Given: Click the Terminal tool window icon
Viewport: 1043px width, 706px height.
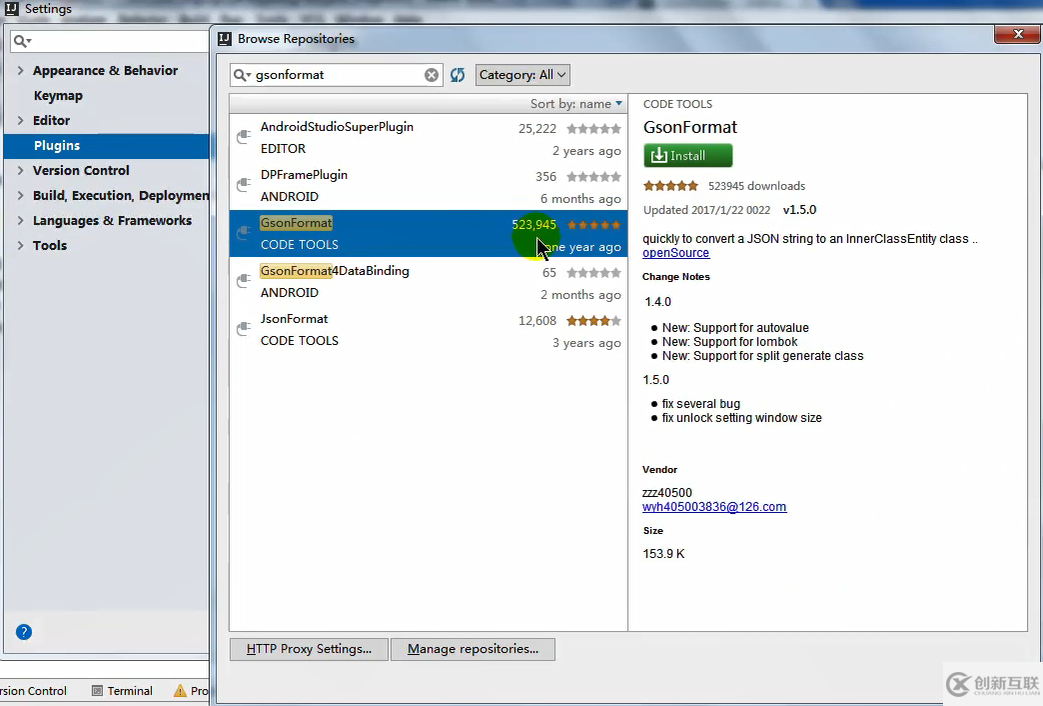Looking at the screenshot, I should tap(97, 691).
